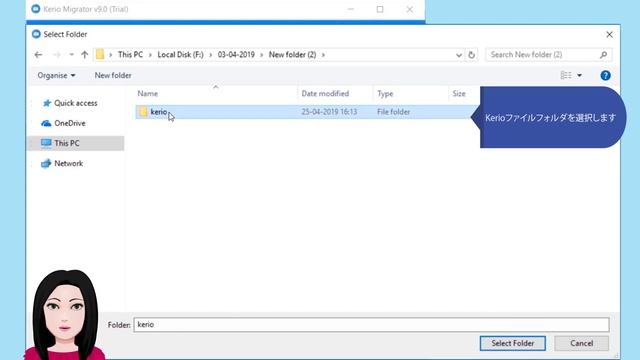Open view options dropdown arrow
Viewport: 640px width, 360px height.
click(579, 76)
